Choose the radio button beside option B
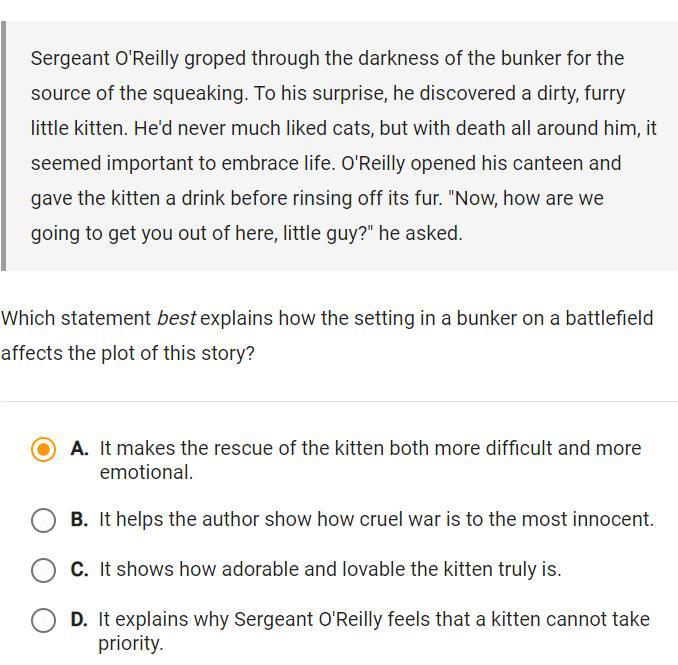 (43, 520)
